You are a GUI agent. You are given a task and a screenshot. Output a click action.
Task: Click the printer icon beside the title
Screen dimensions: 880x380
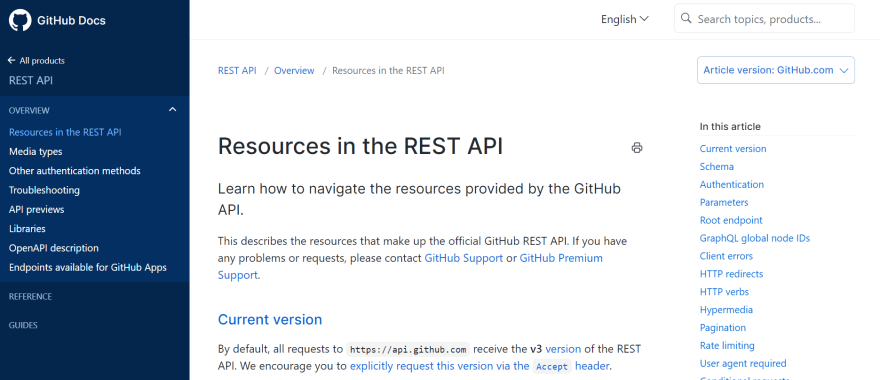coord(636,148)
